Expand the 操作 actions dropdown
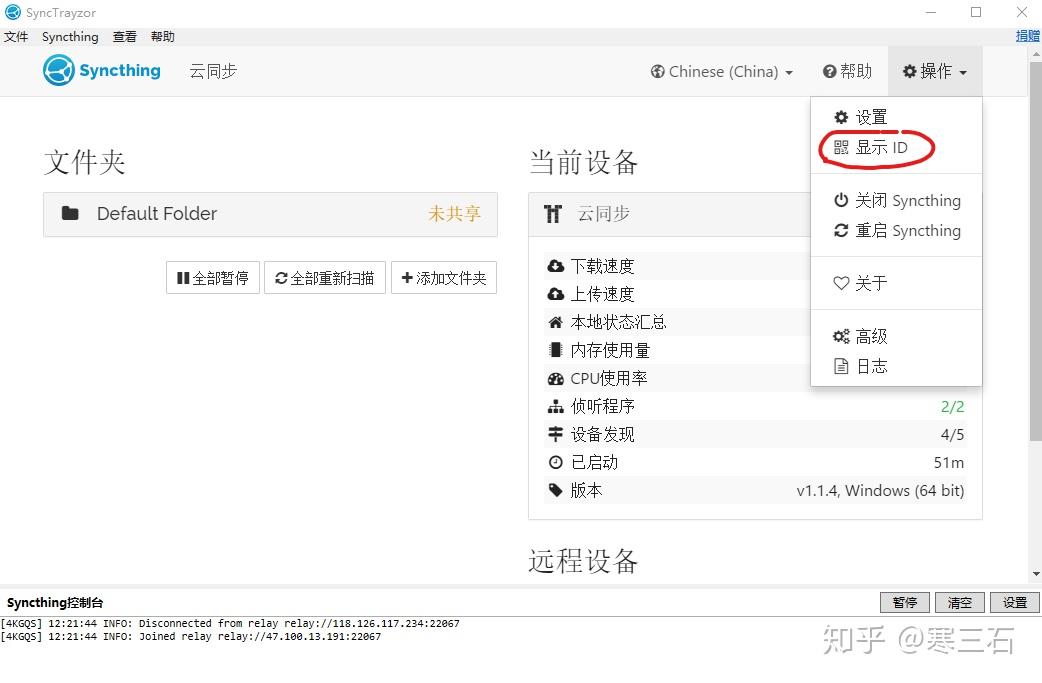 933,71
